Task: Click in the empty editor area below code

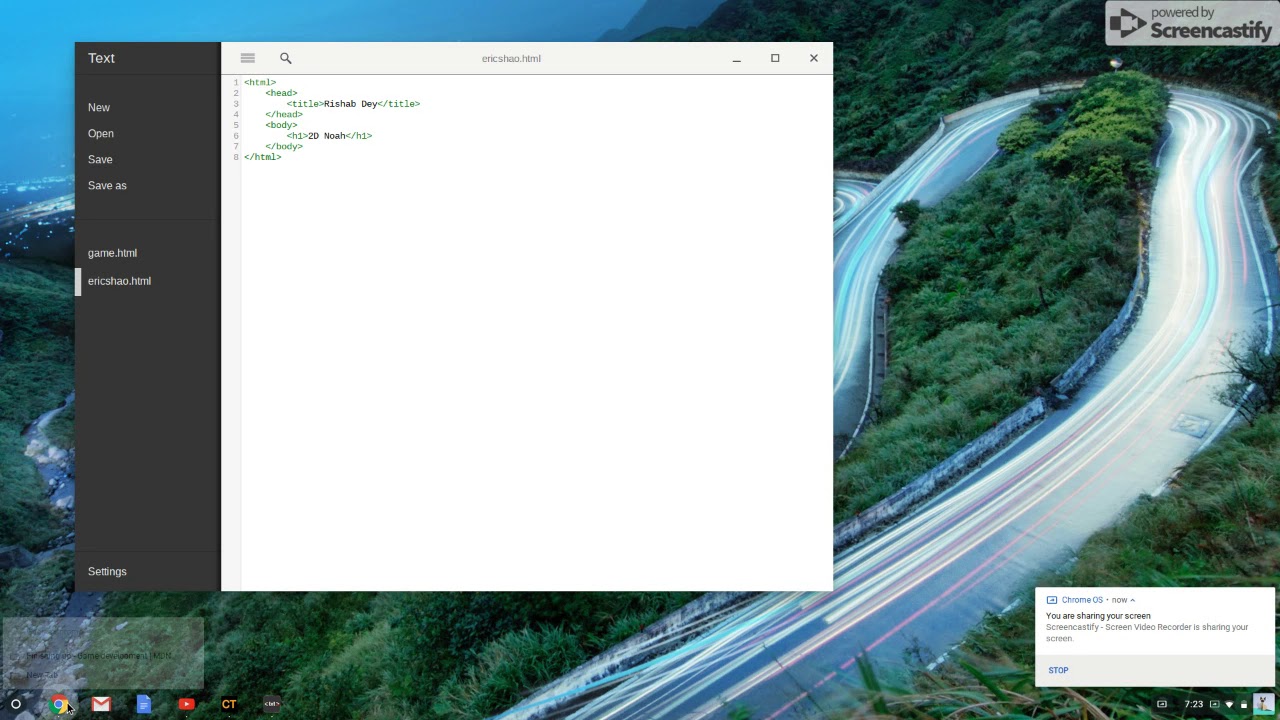Action: [535, 375]
